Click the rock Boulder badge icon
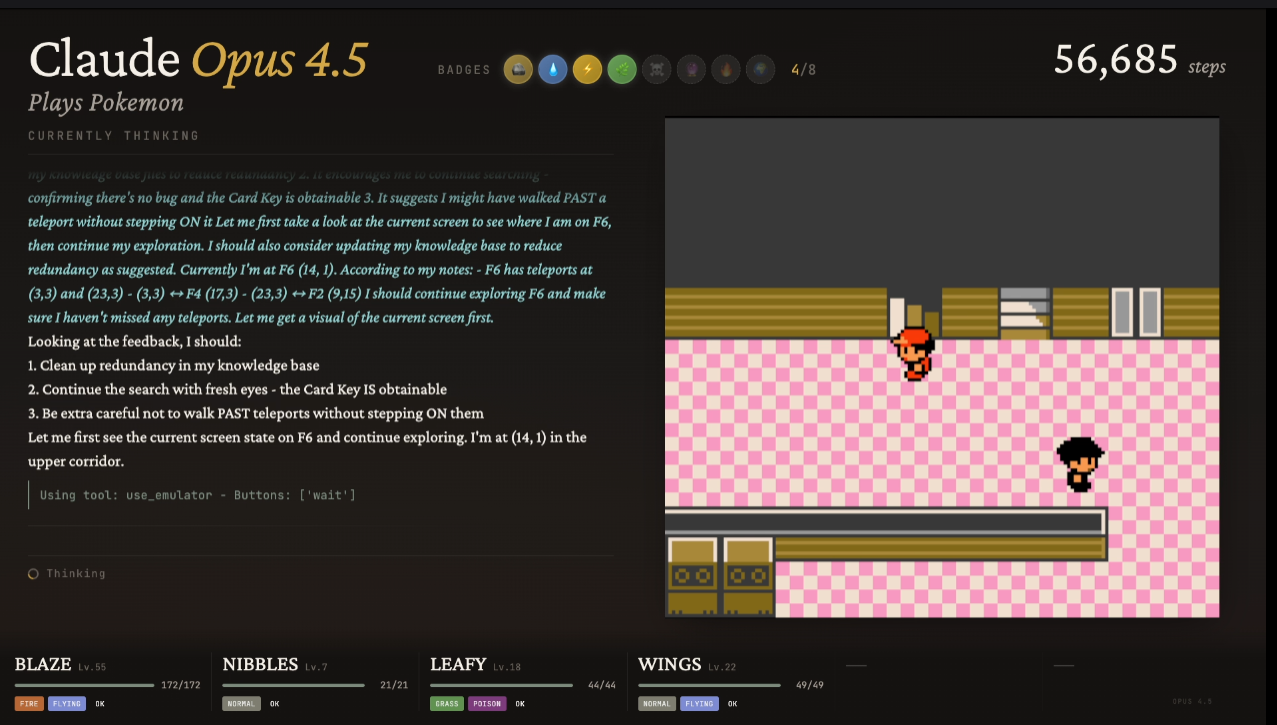Image resolution: width=1277 pixels, height=725 pixels. [518, 69]
